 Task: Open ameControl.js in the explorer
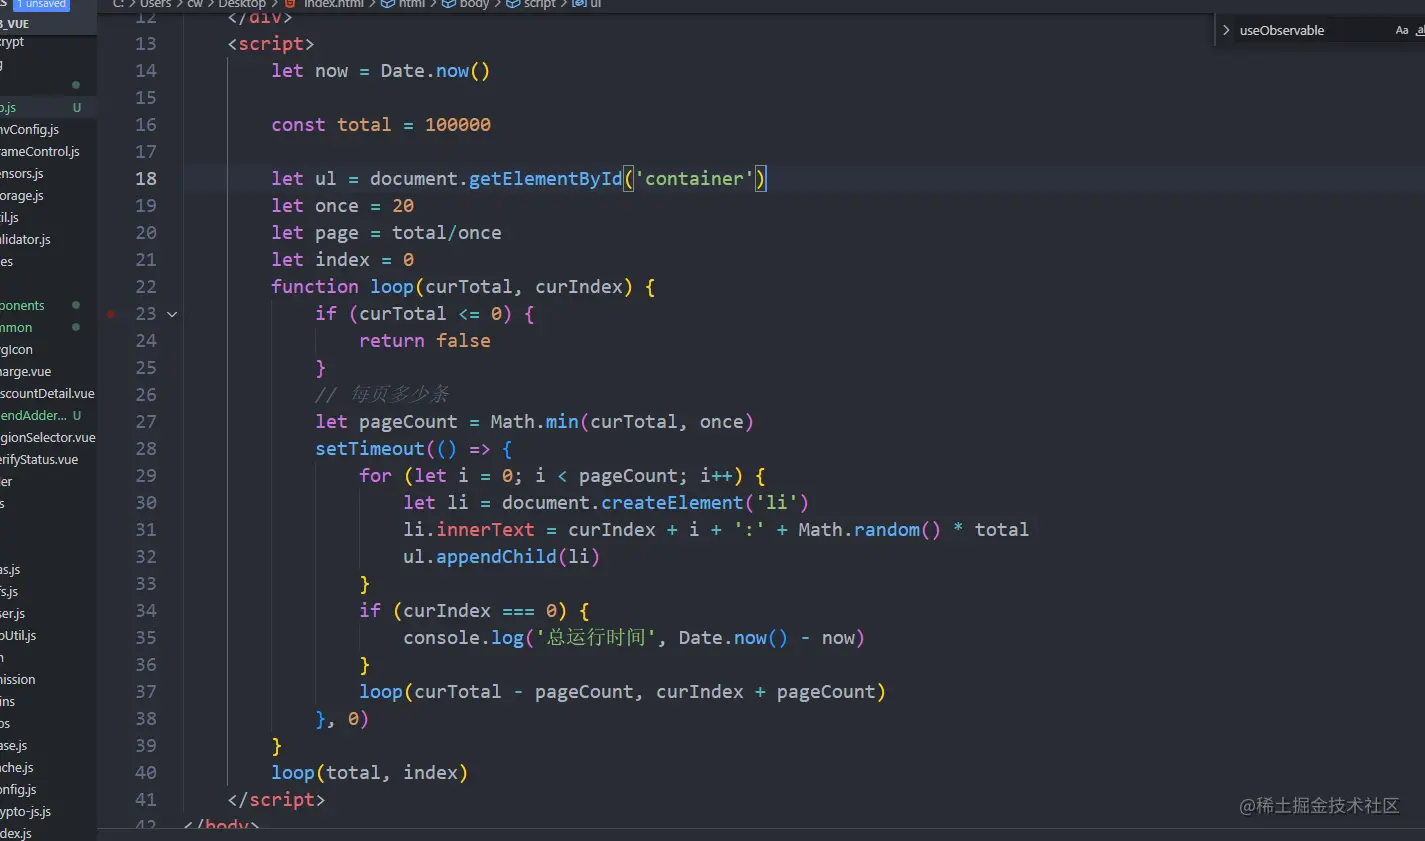coord(40,151)
